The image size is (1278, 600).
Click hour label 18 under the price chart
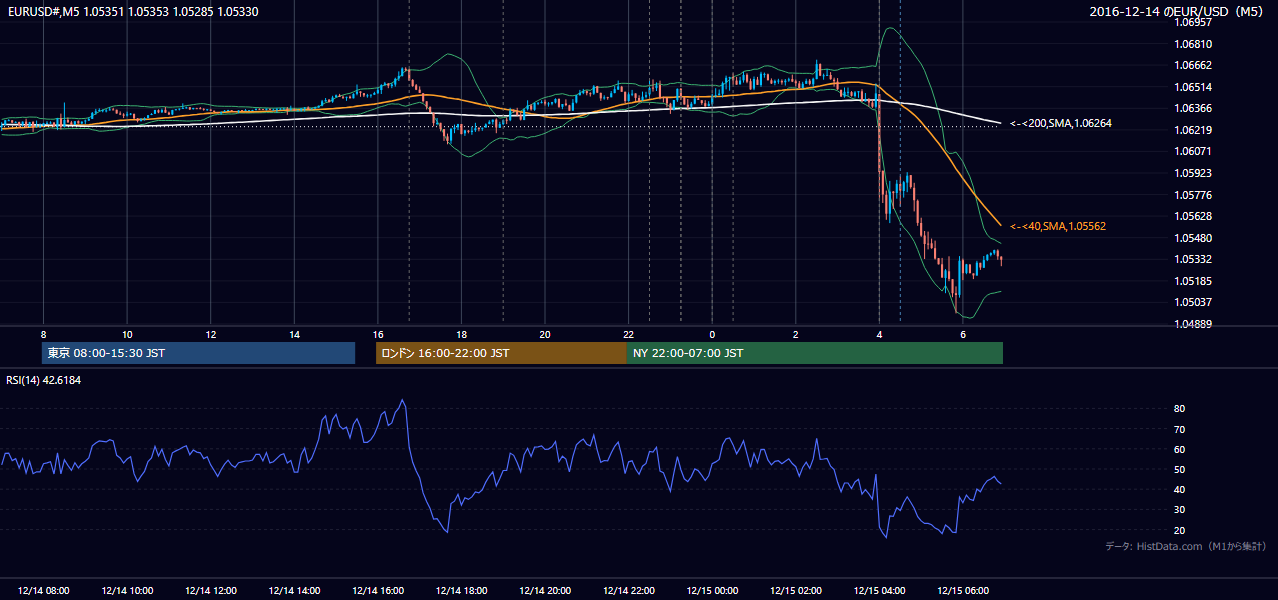pos(461,334)
